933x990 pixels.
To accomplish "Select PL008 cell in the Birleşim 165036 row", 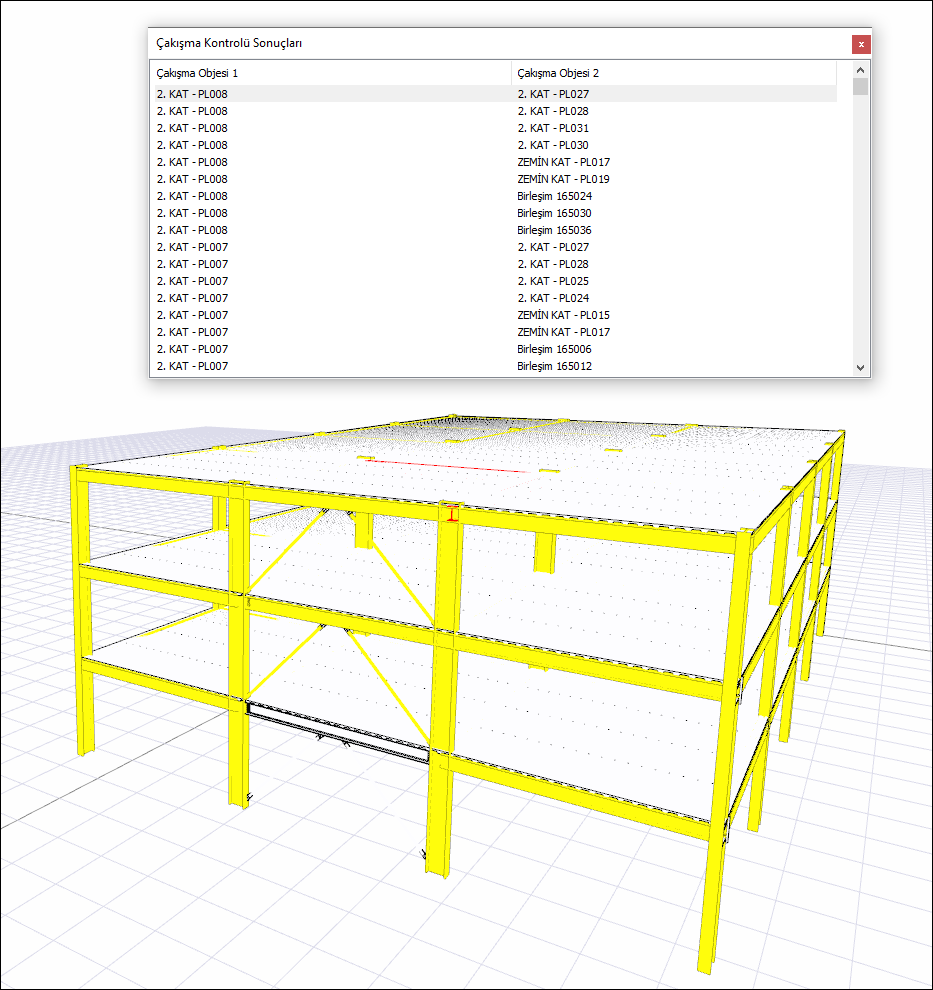I will (192, 230).
